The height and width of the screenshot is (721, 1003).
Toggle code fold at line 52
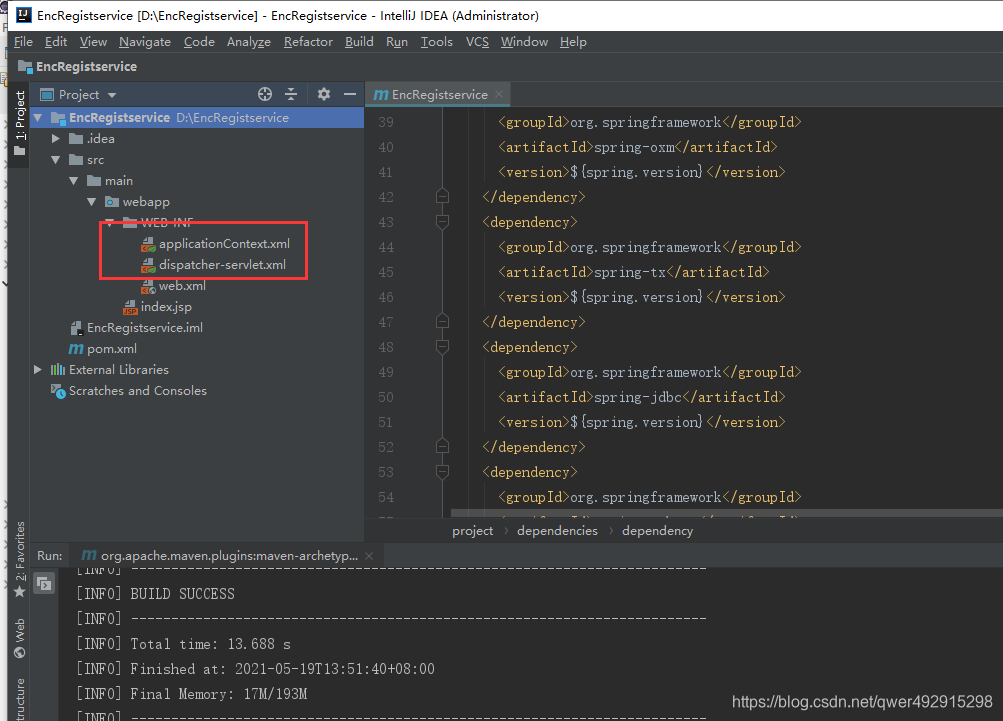[x=442, y=447]
